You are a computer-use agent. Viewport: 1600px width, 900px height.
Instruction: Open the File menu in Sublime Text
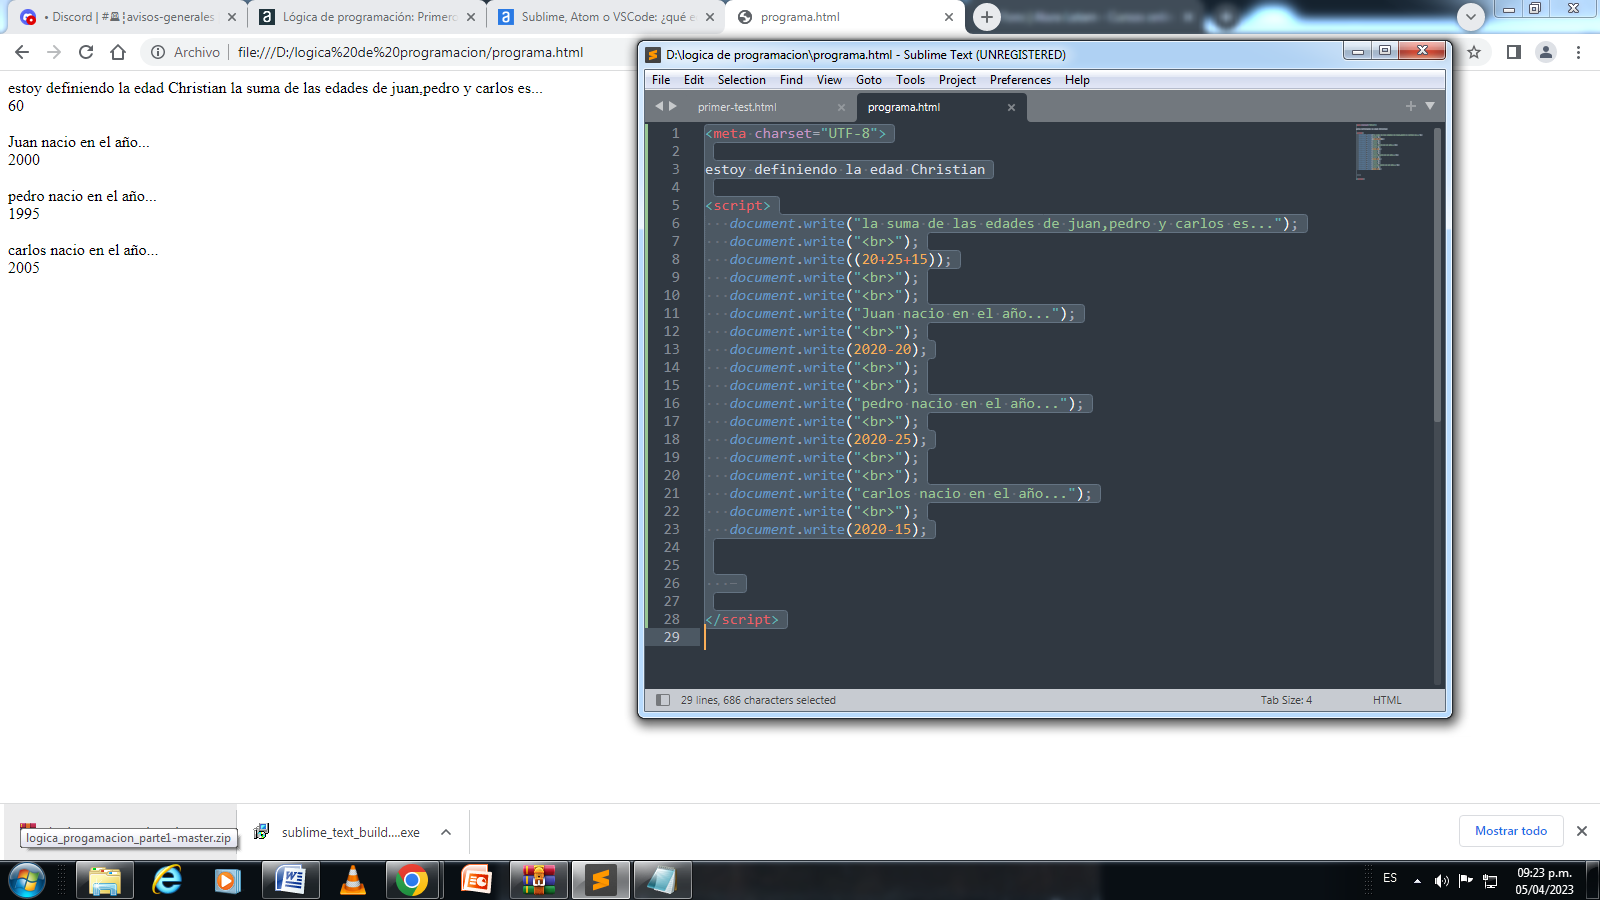click(661, 80)
